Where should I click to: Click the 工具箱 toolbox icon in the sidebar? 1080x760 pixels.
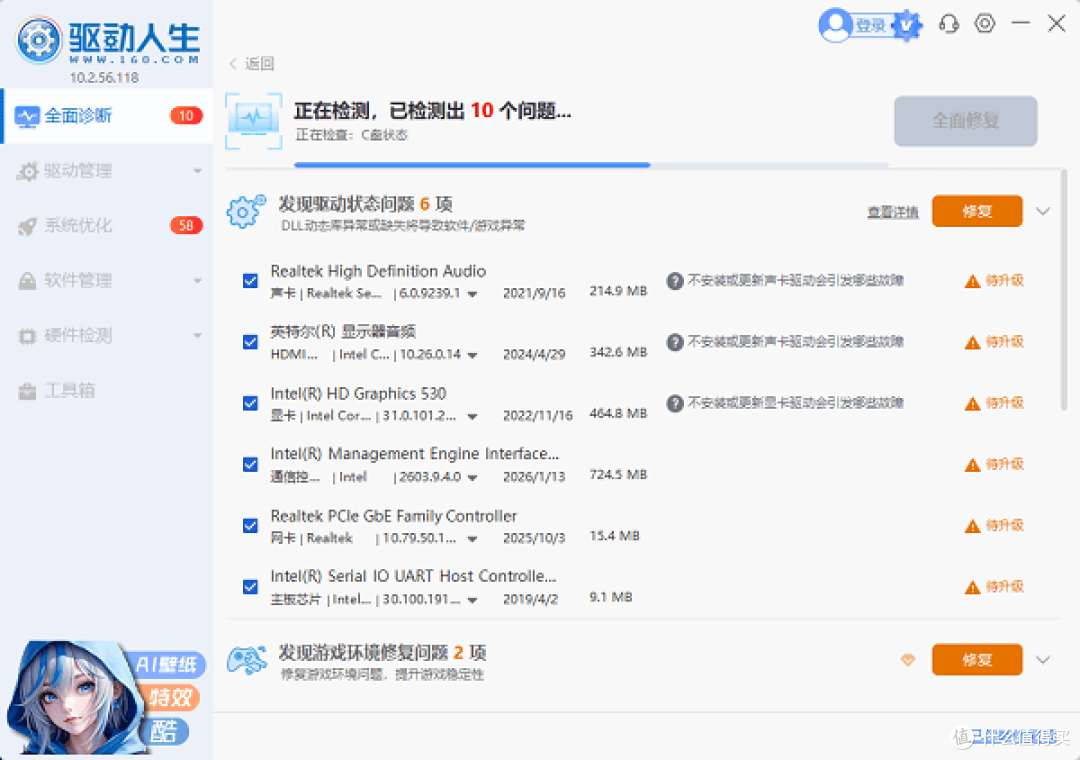(27, 391)
